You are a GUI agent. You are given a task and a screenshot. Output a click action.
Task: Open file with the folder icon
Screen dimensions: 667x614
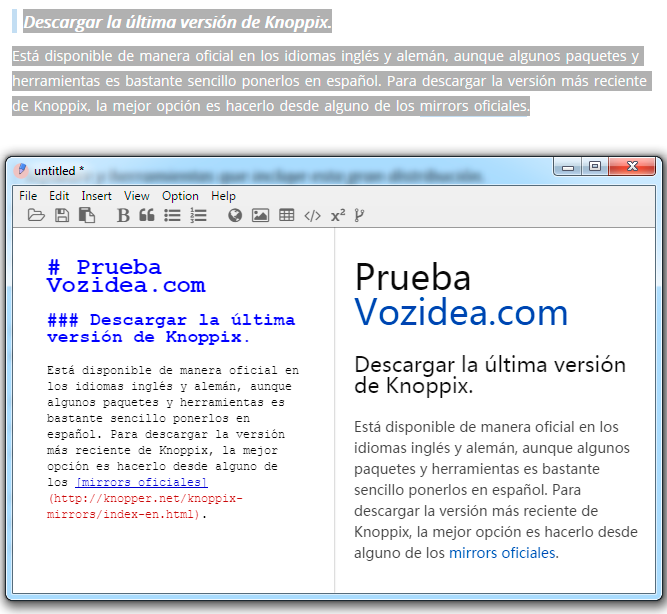click(x=36, y=215)
